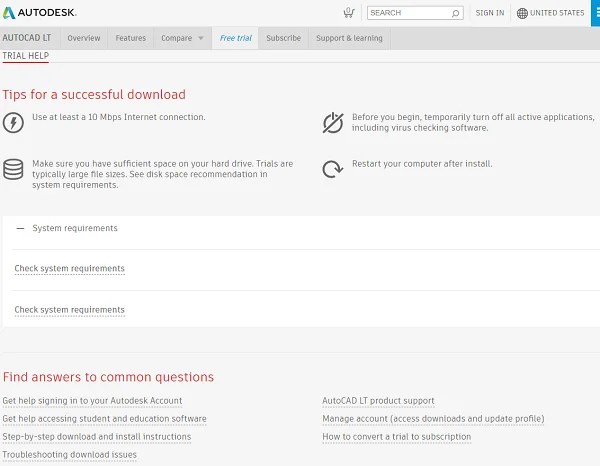Open Support & learning tab
This screenshot has width=600, height=466.
coord(349,38)
